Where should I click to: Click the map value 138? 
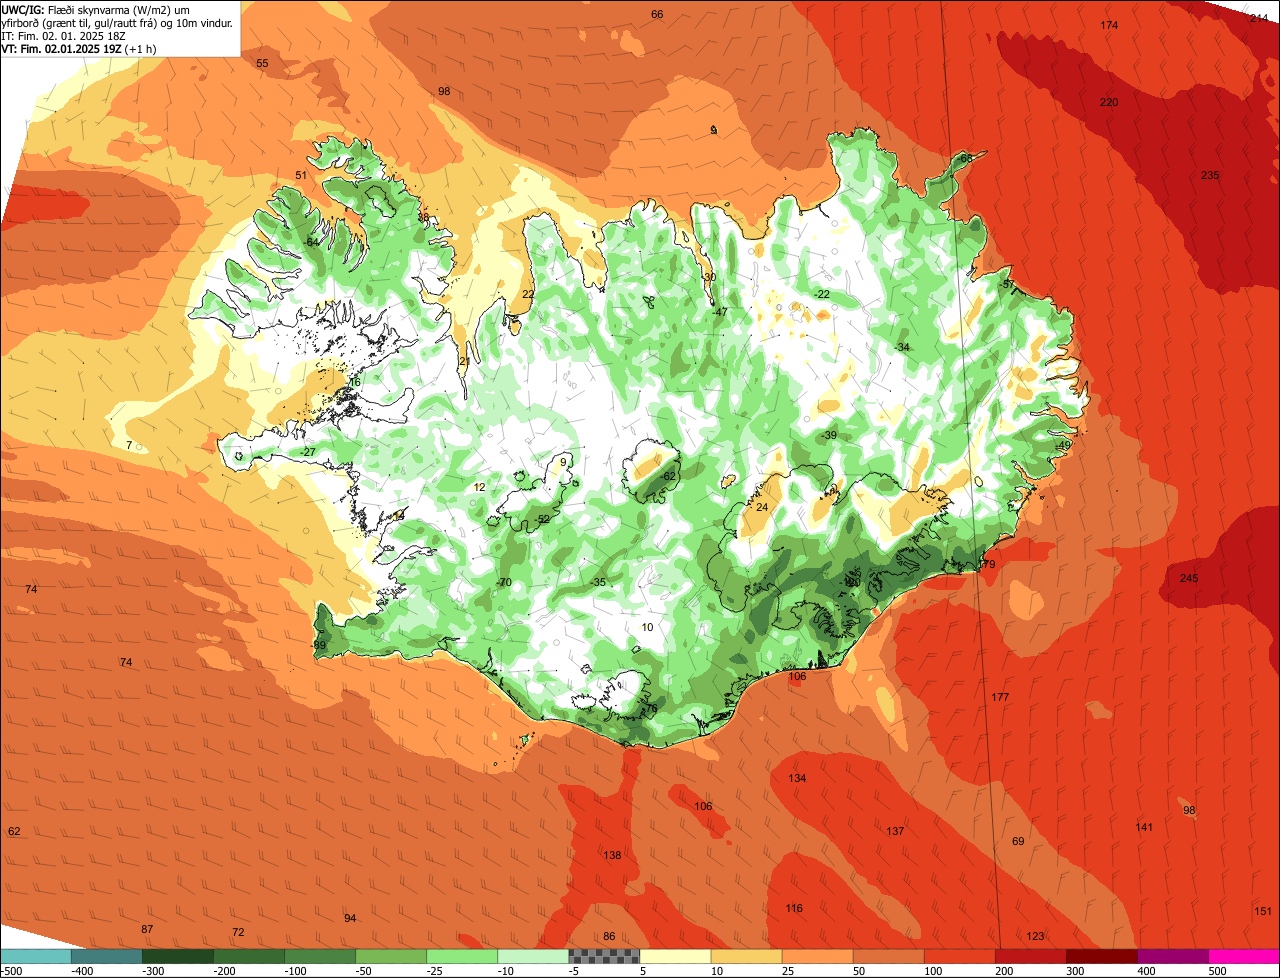612,854
